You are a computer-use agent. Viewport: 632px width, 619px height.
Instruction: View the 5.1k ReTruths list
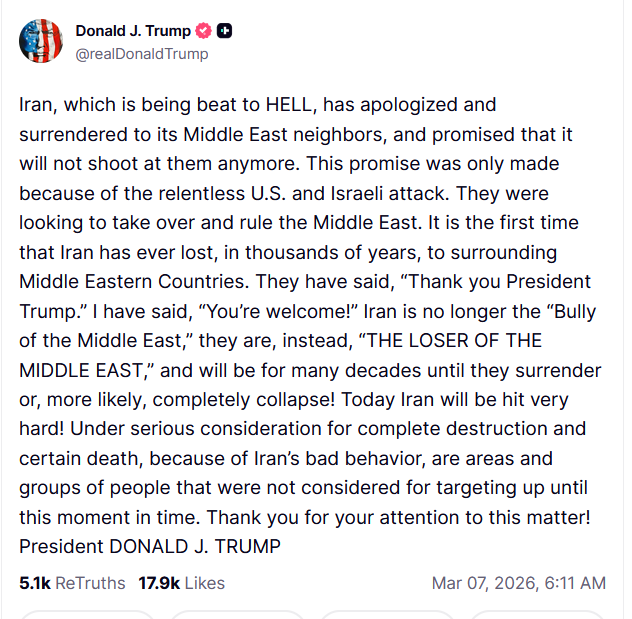72,582
